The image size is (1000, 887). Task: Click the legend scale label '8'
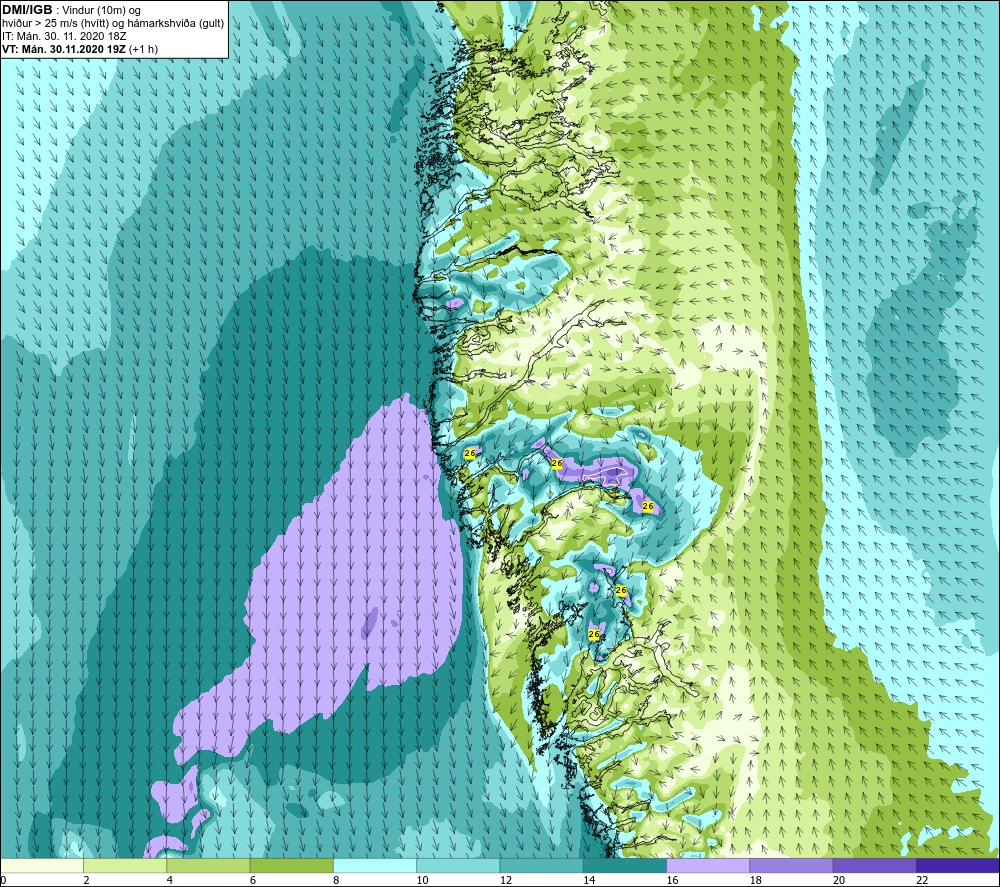[336, 880]
